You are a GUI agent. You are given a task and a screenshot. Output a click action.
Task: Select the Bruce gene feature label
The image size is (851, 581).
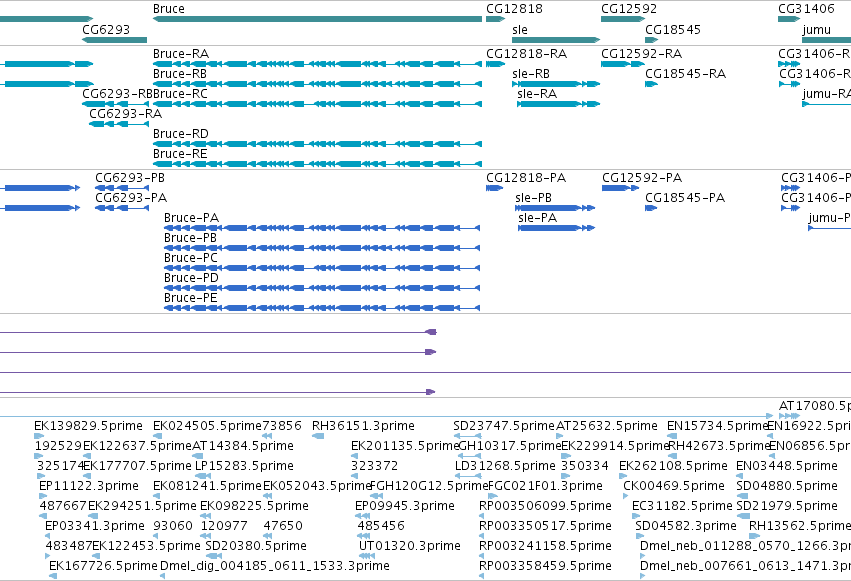coord(169,9)
